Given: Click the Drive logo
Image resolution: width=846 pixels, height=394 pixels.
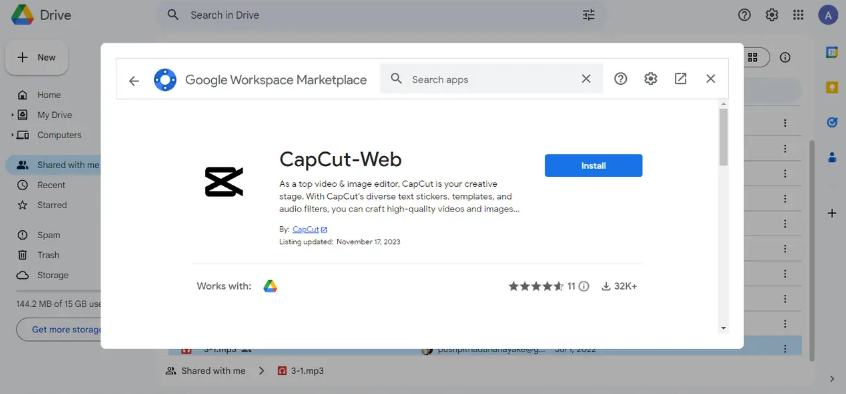Looking at the screenshot, I should pos(23,15).
